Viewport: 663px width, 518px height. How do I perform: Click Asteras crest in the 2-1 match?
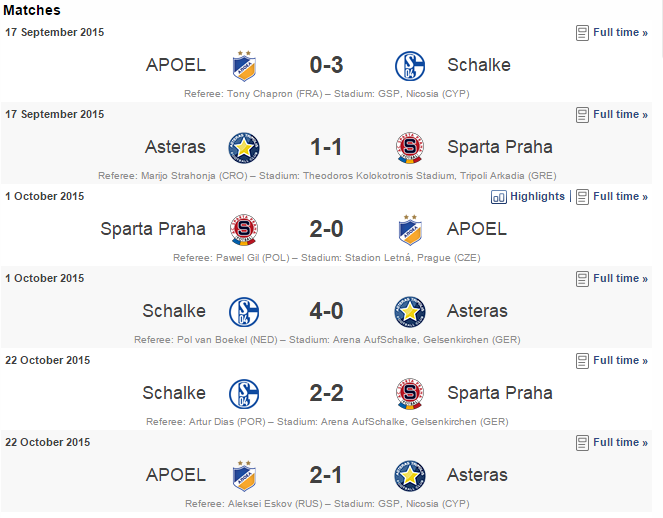coord(410,476)
